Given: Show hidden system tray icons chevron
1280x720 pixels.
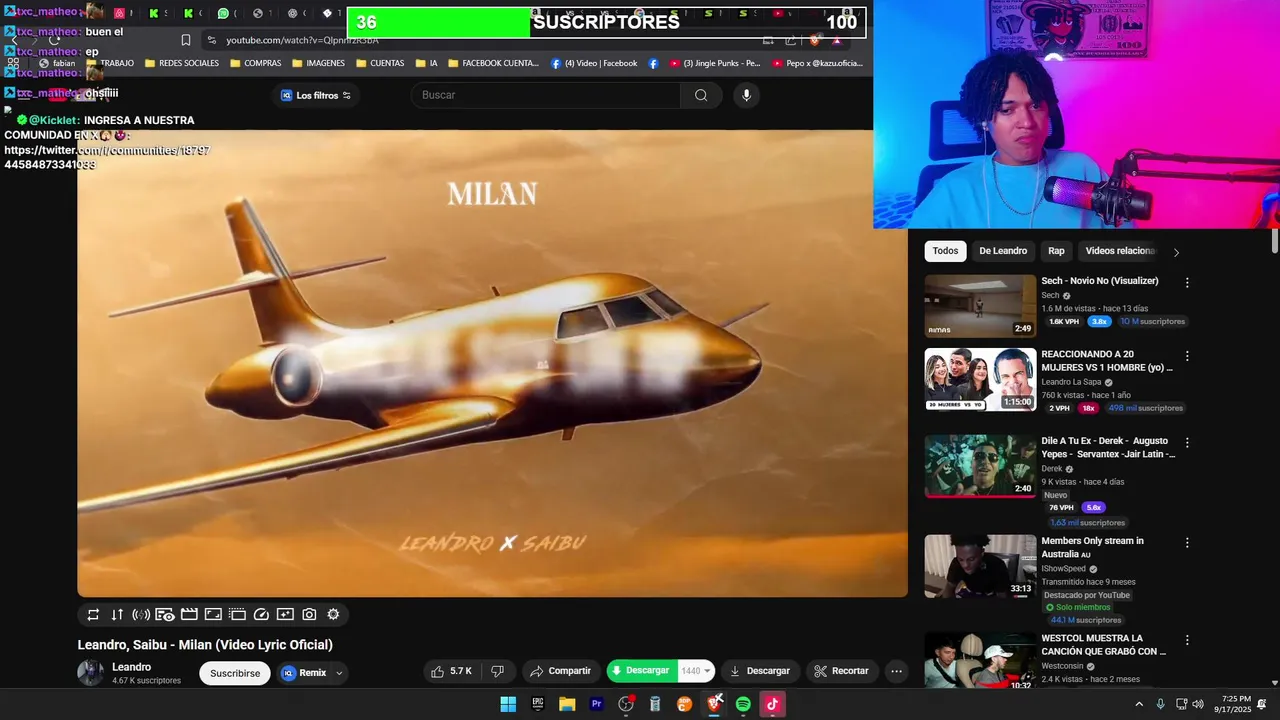Looking at the screenshot, I should 1139,704.
